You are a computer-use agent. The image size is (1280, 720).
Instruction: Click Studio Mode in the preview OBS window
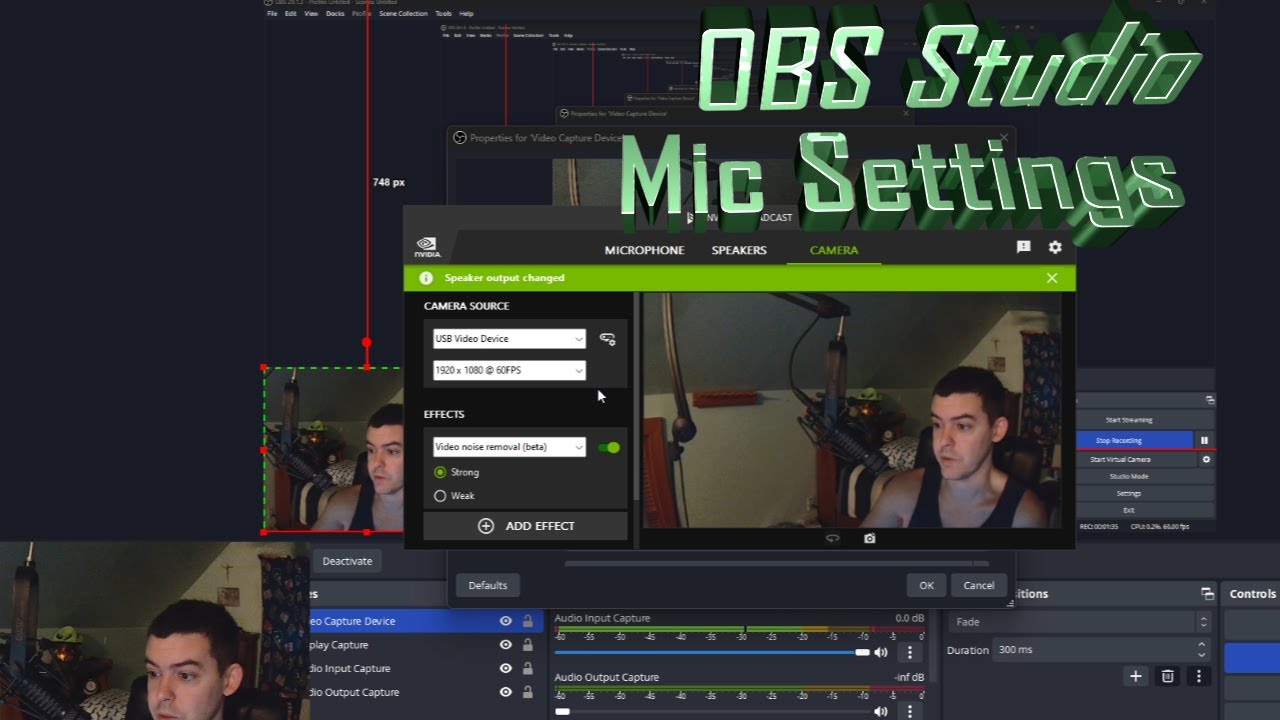click(1129, 477)
